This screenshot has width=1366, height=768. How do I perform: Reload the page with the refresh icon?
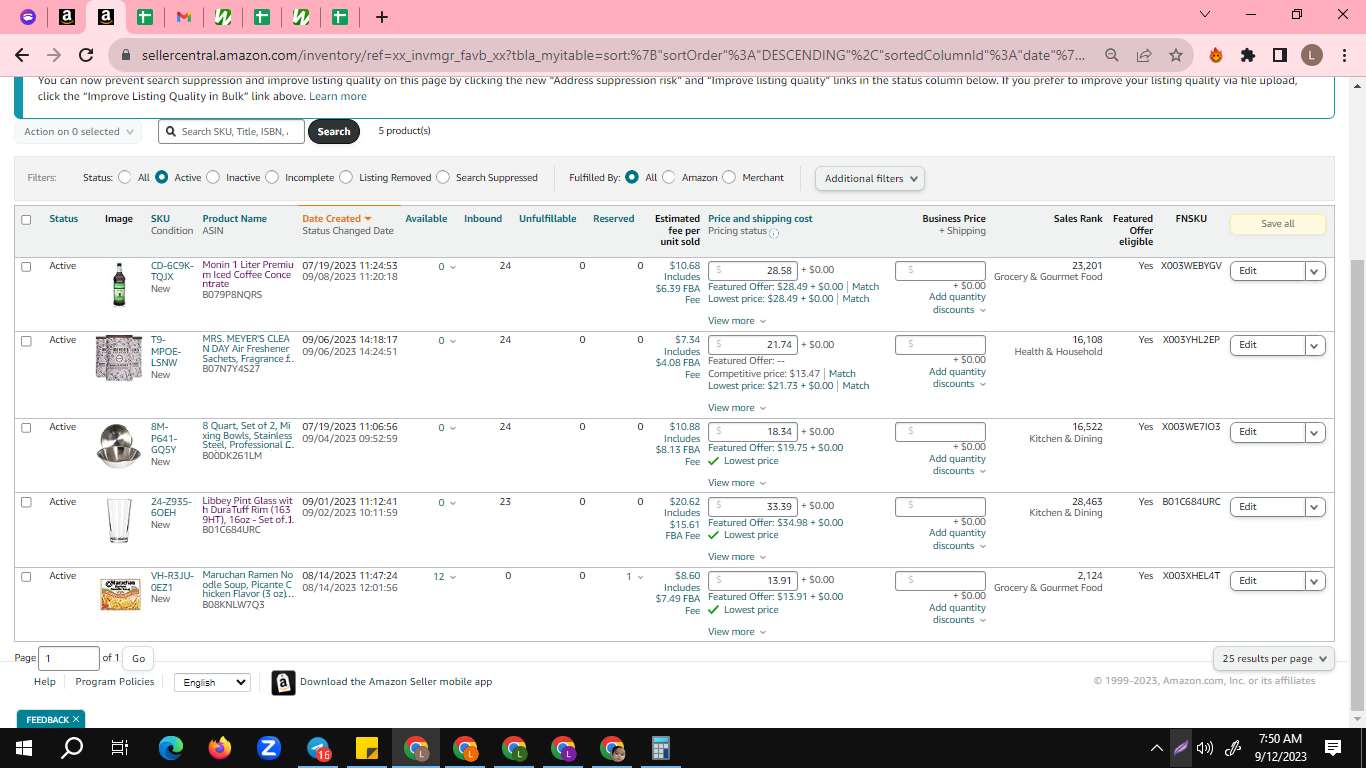pyautogui.click(x=86, y=55)
